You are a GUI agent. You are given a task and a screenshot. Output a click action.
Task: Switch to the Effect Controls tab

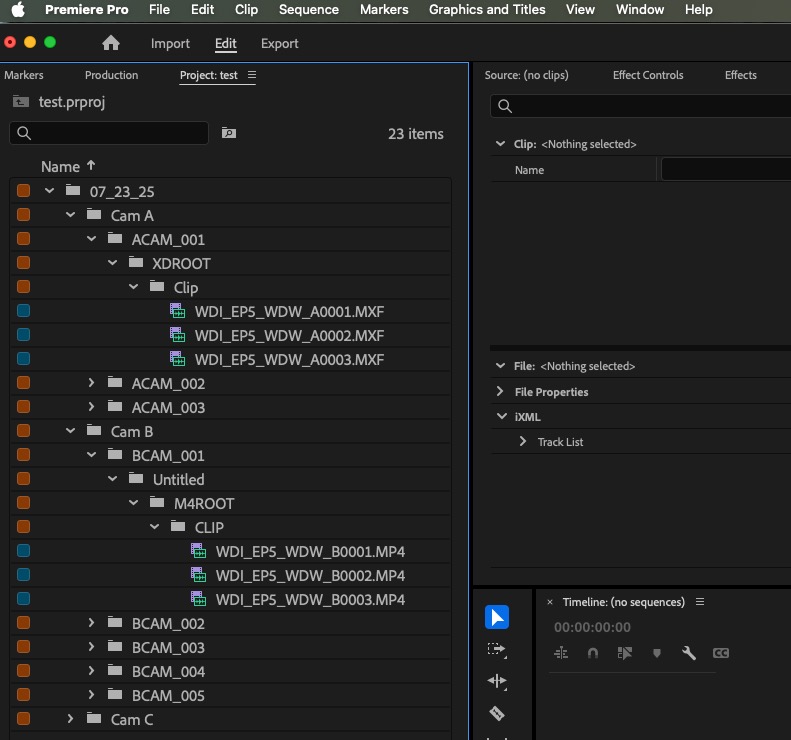click(648, 75)
